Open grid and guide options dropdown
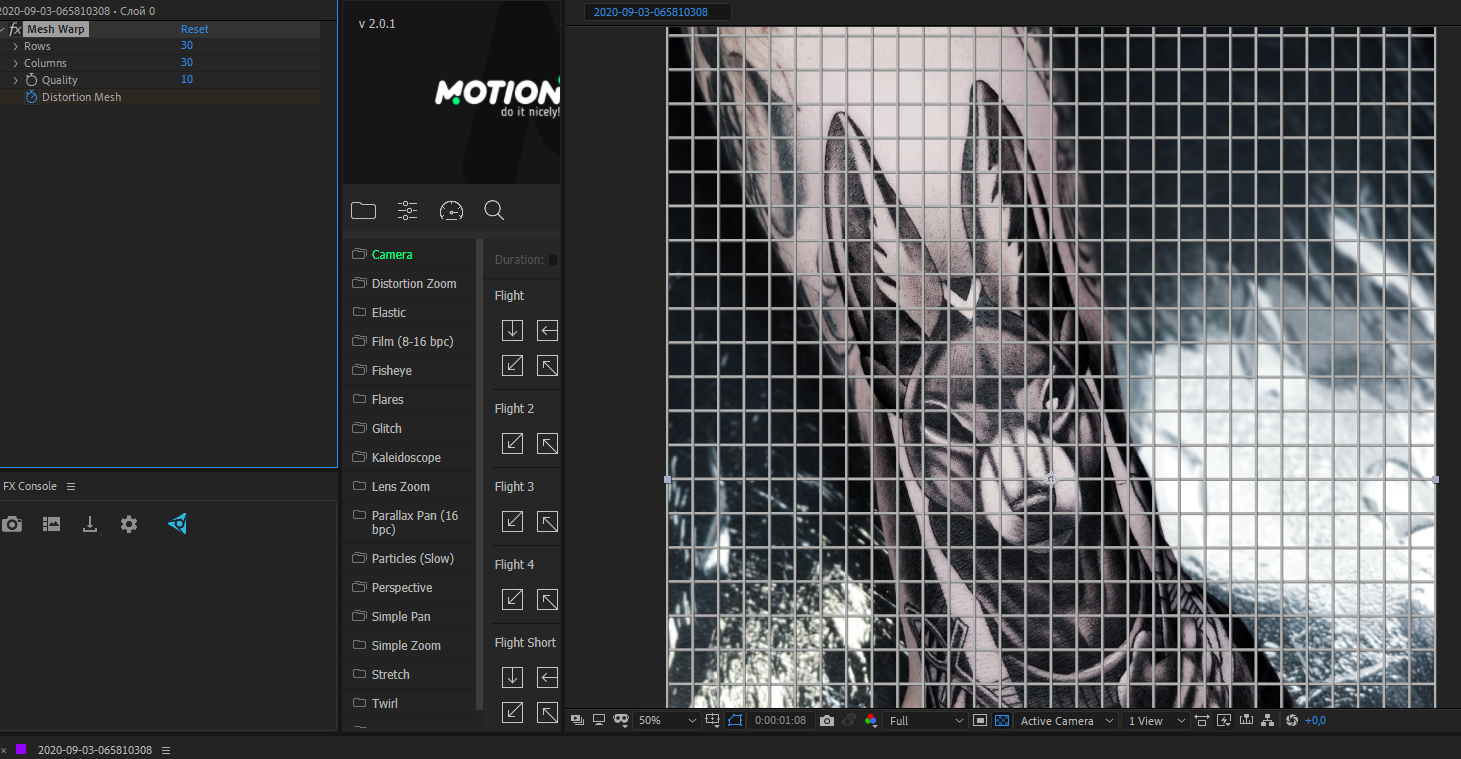Image resolution: width=1461 pixels, height=759 pixels. click(712, 720)
